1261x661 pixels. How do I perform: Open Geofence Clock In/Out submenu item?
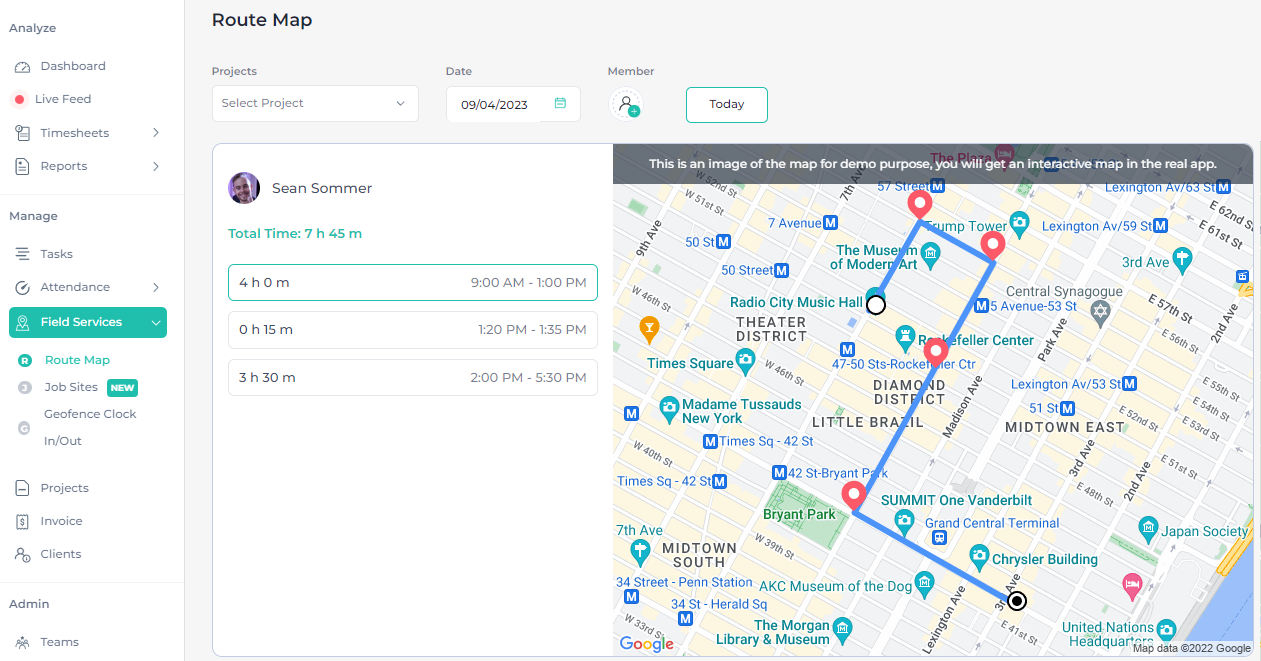(90, 427)
